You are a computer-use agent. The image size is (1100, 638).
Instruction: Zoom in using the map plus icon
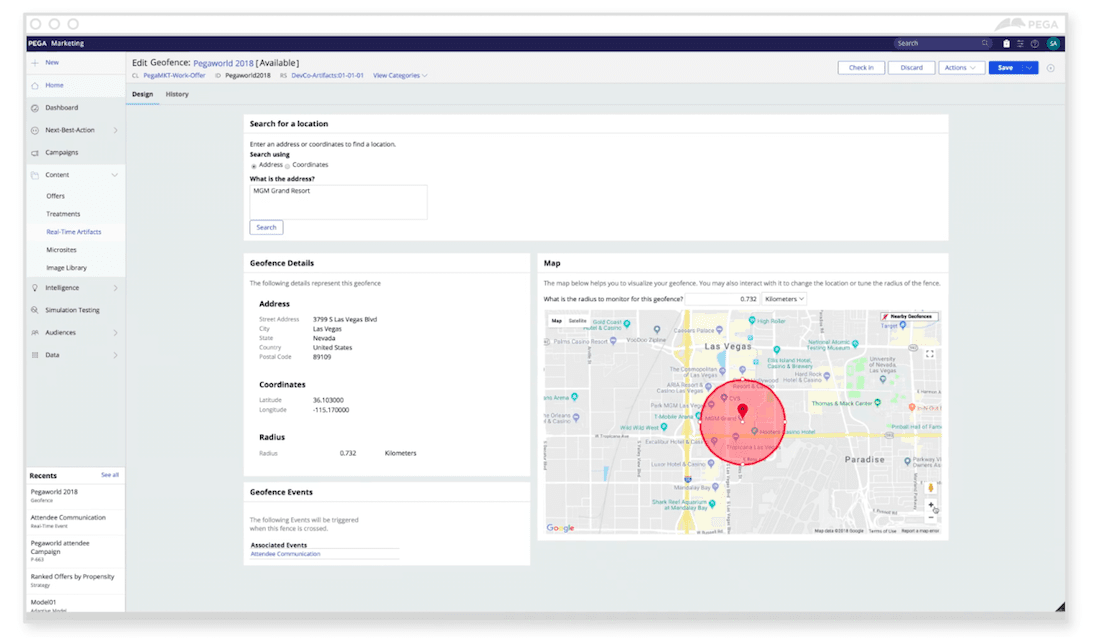[930, 504]
